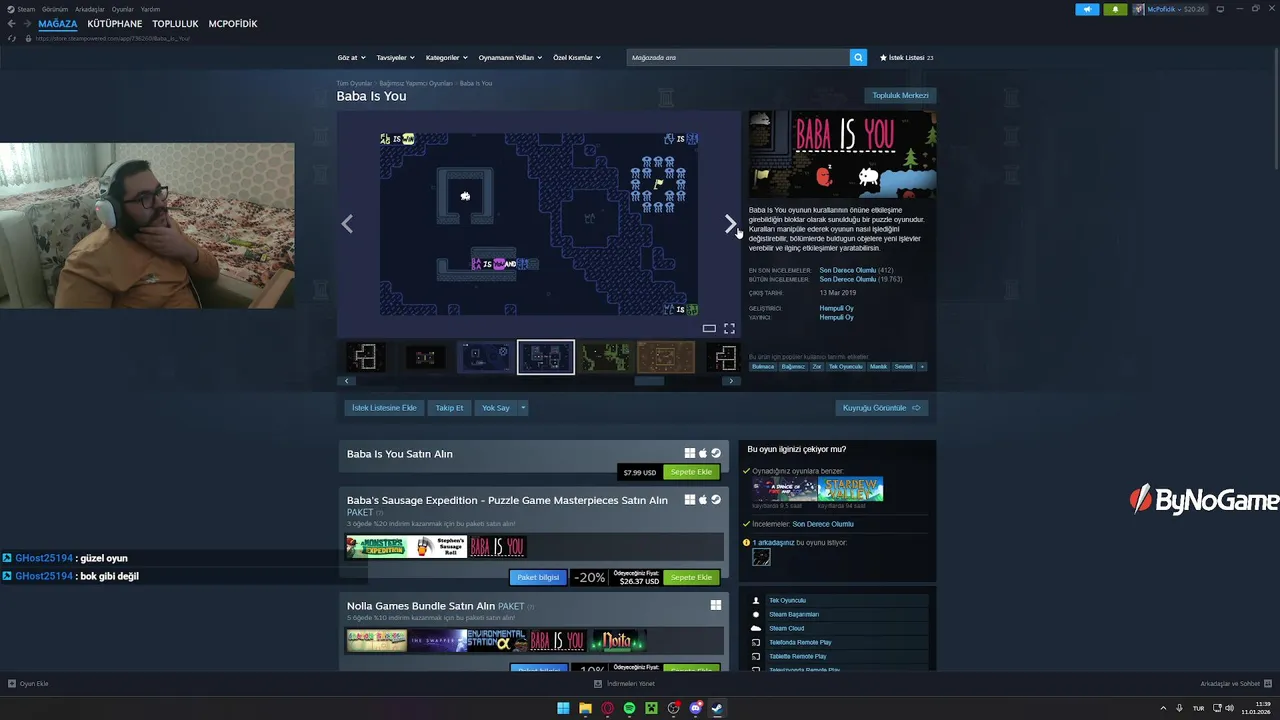
Task: Go back with the Steam navigation arrow
Action: pyautogui.click(x=12, y=24)
